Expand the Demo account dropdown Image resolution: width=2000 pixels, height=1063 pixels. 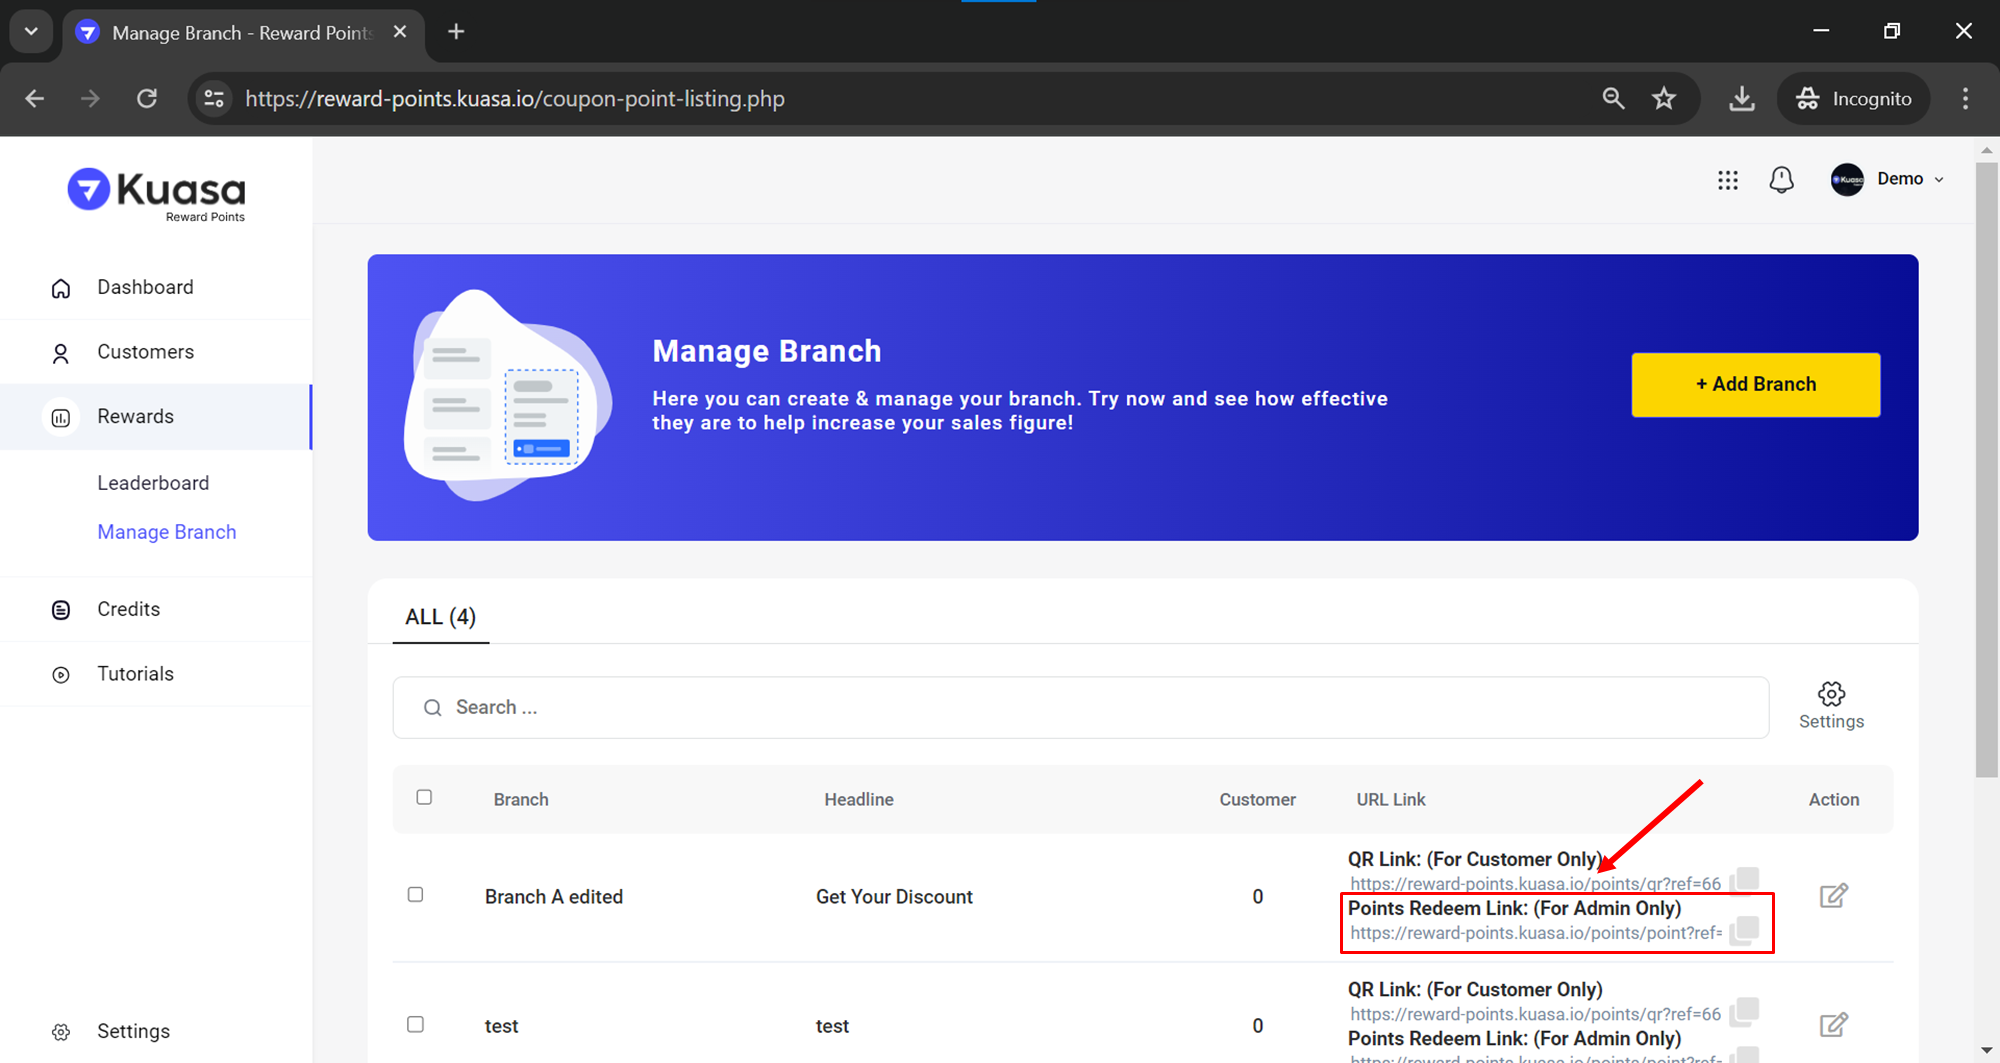(1888, 179)
